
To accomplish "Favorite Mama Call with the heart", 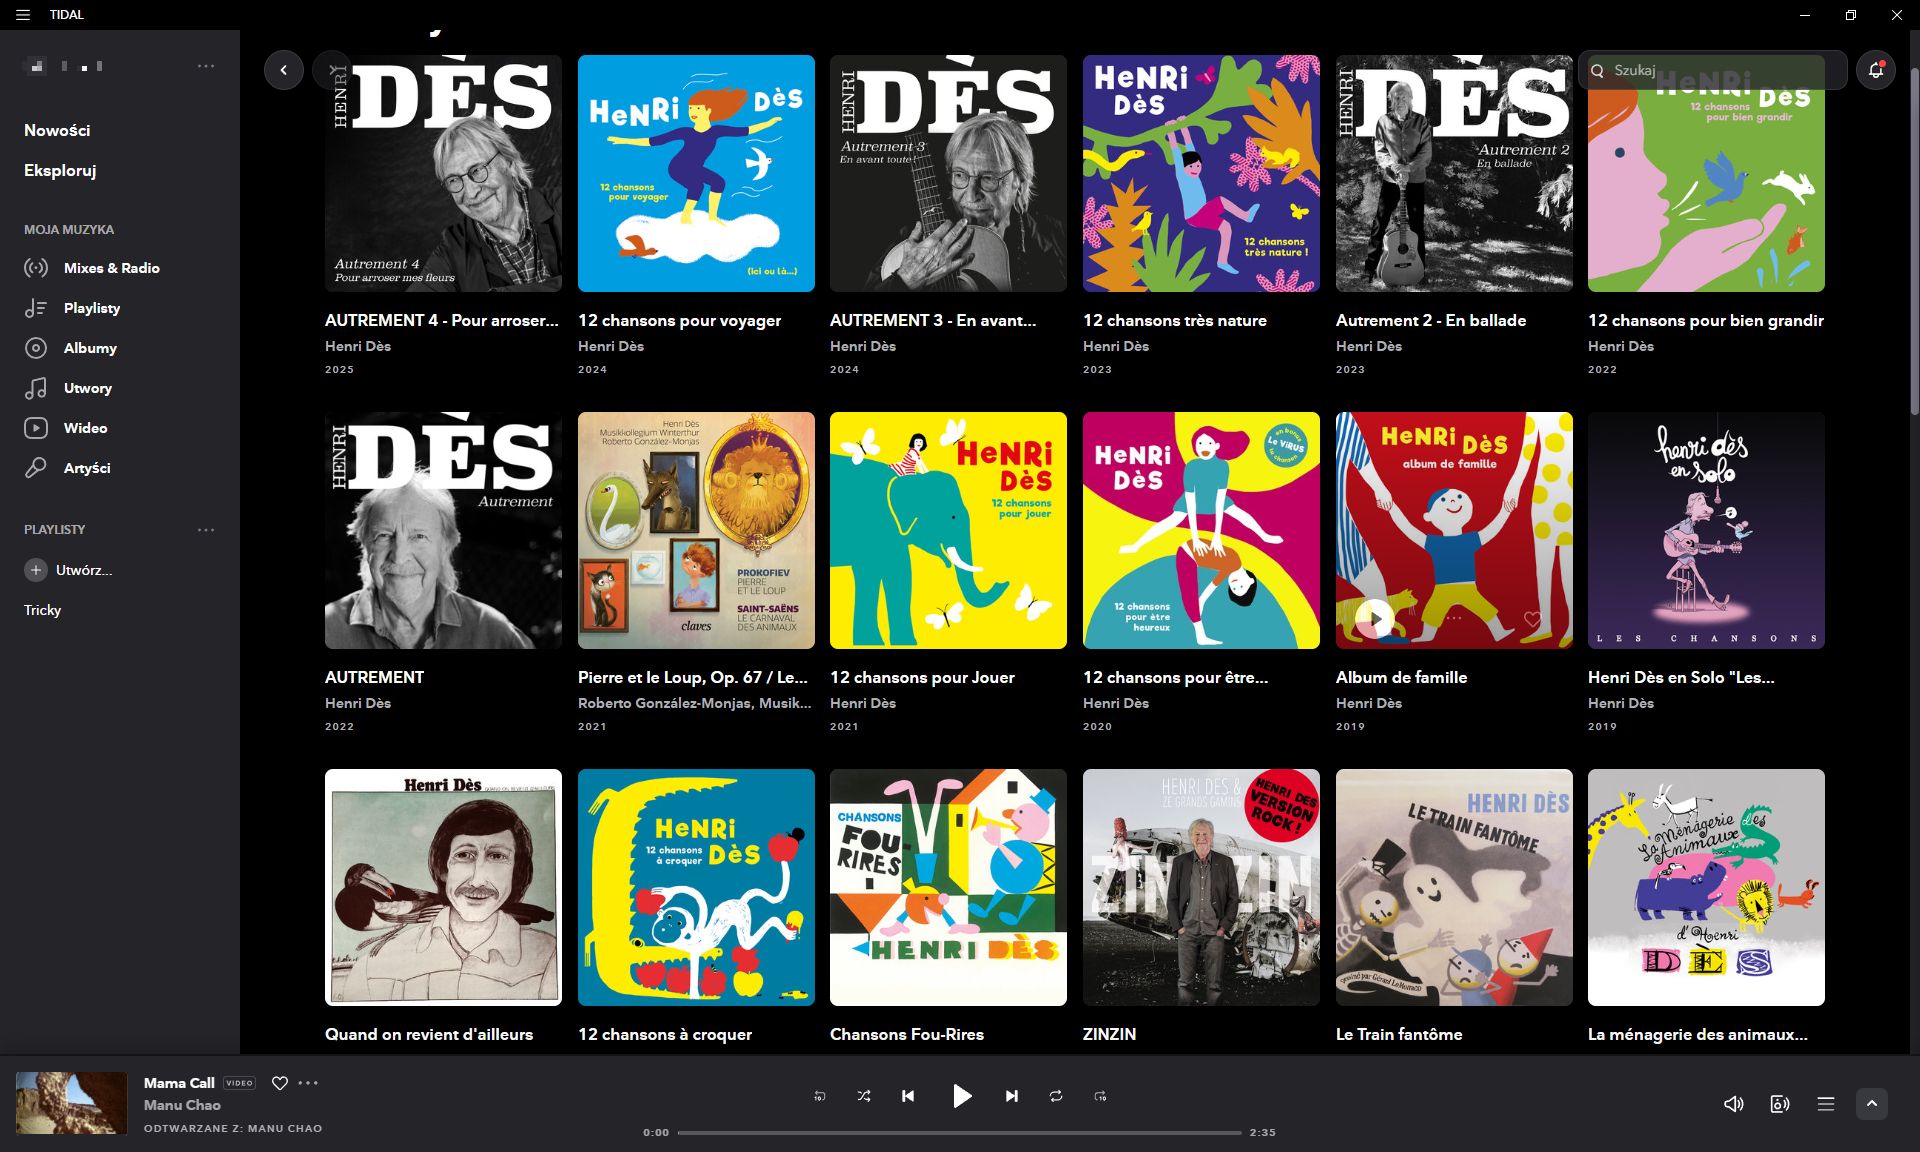I will coord(280,1083).
